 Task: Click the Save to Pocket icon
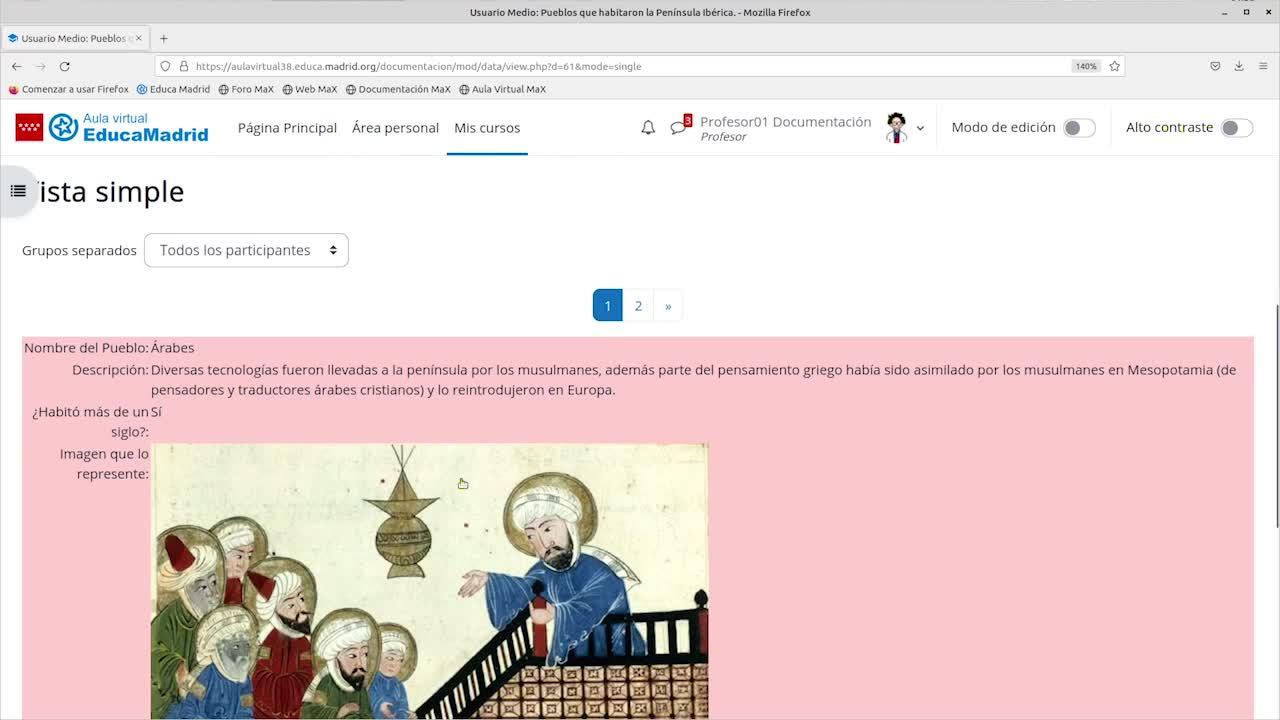pos(1215,66)
